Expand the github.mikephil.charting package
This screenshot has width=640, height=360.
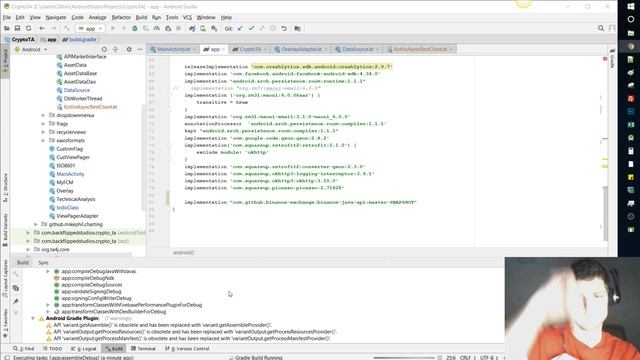point(36,224)
